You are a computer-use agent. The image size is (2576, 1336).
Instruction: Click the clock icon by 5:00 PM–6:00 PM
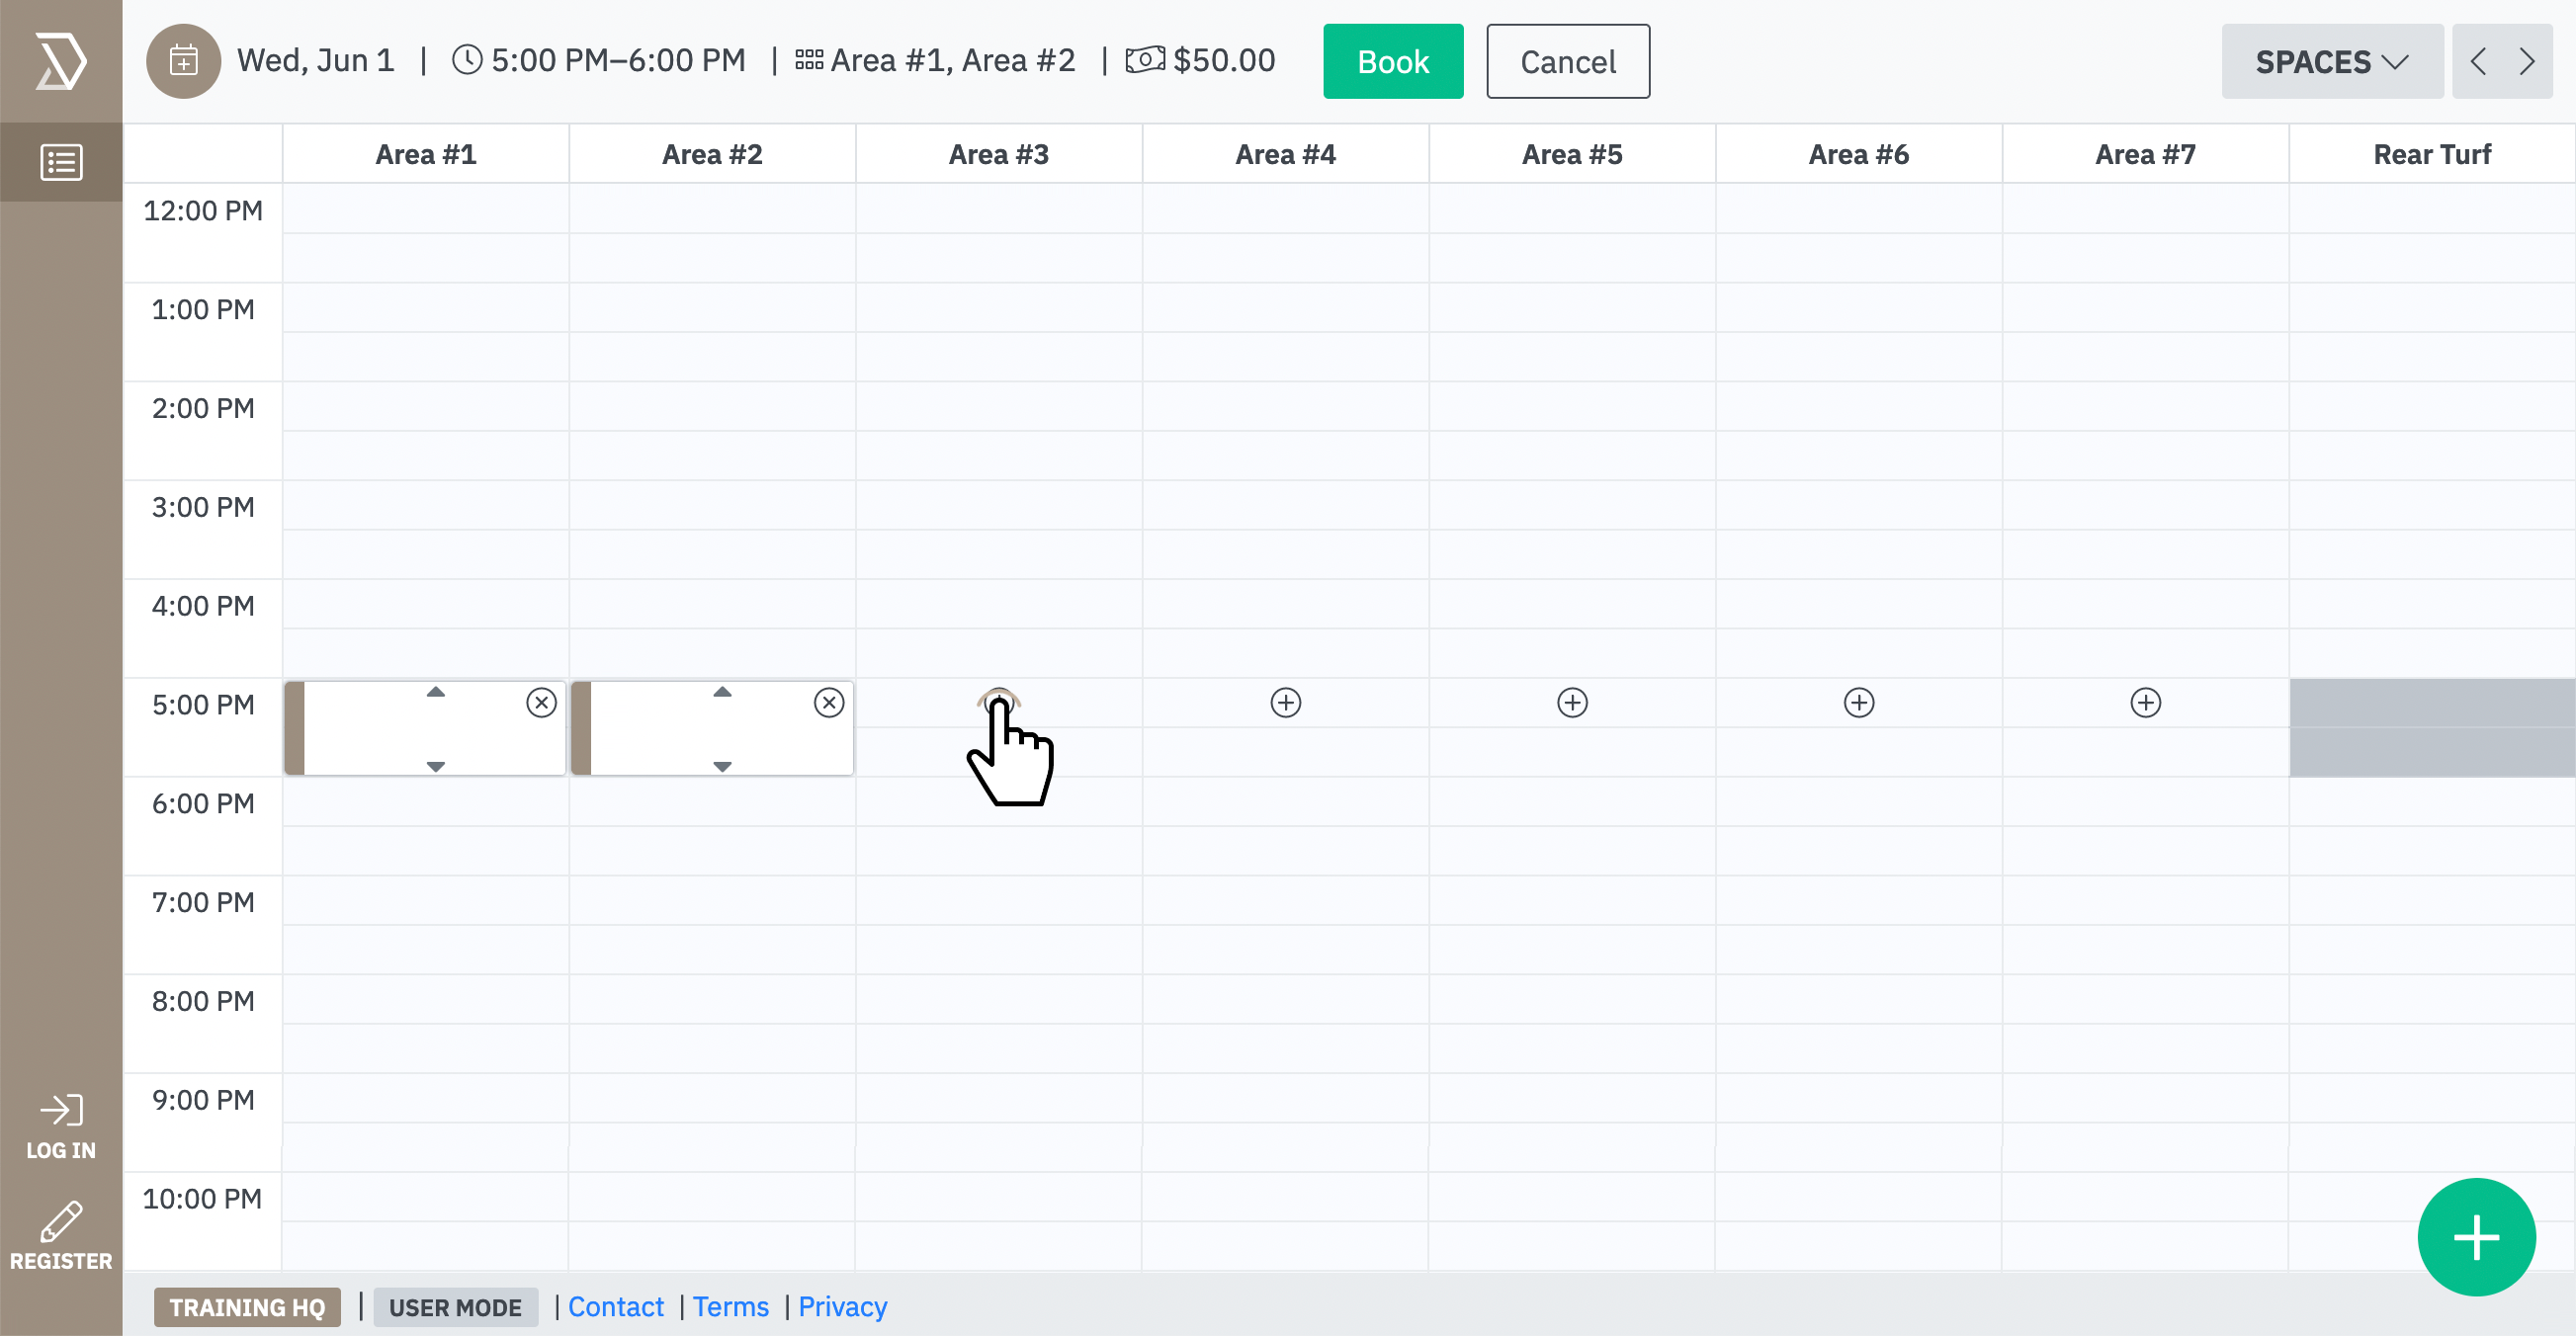click(x=467, y=60)
